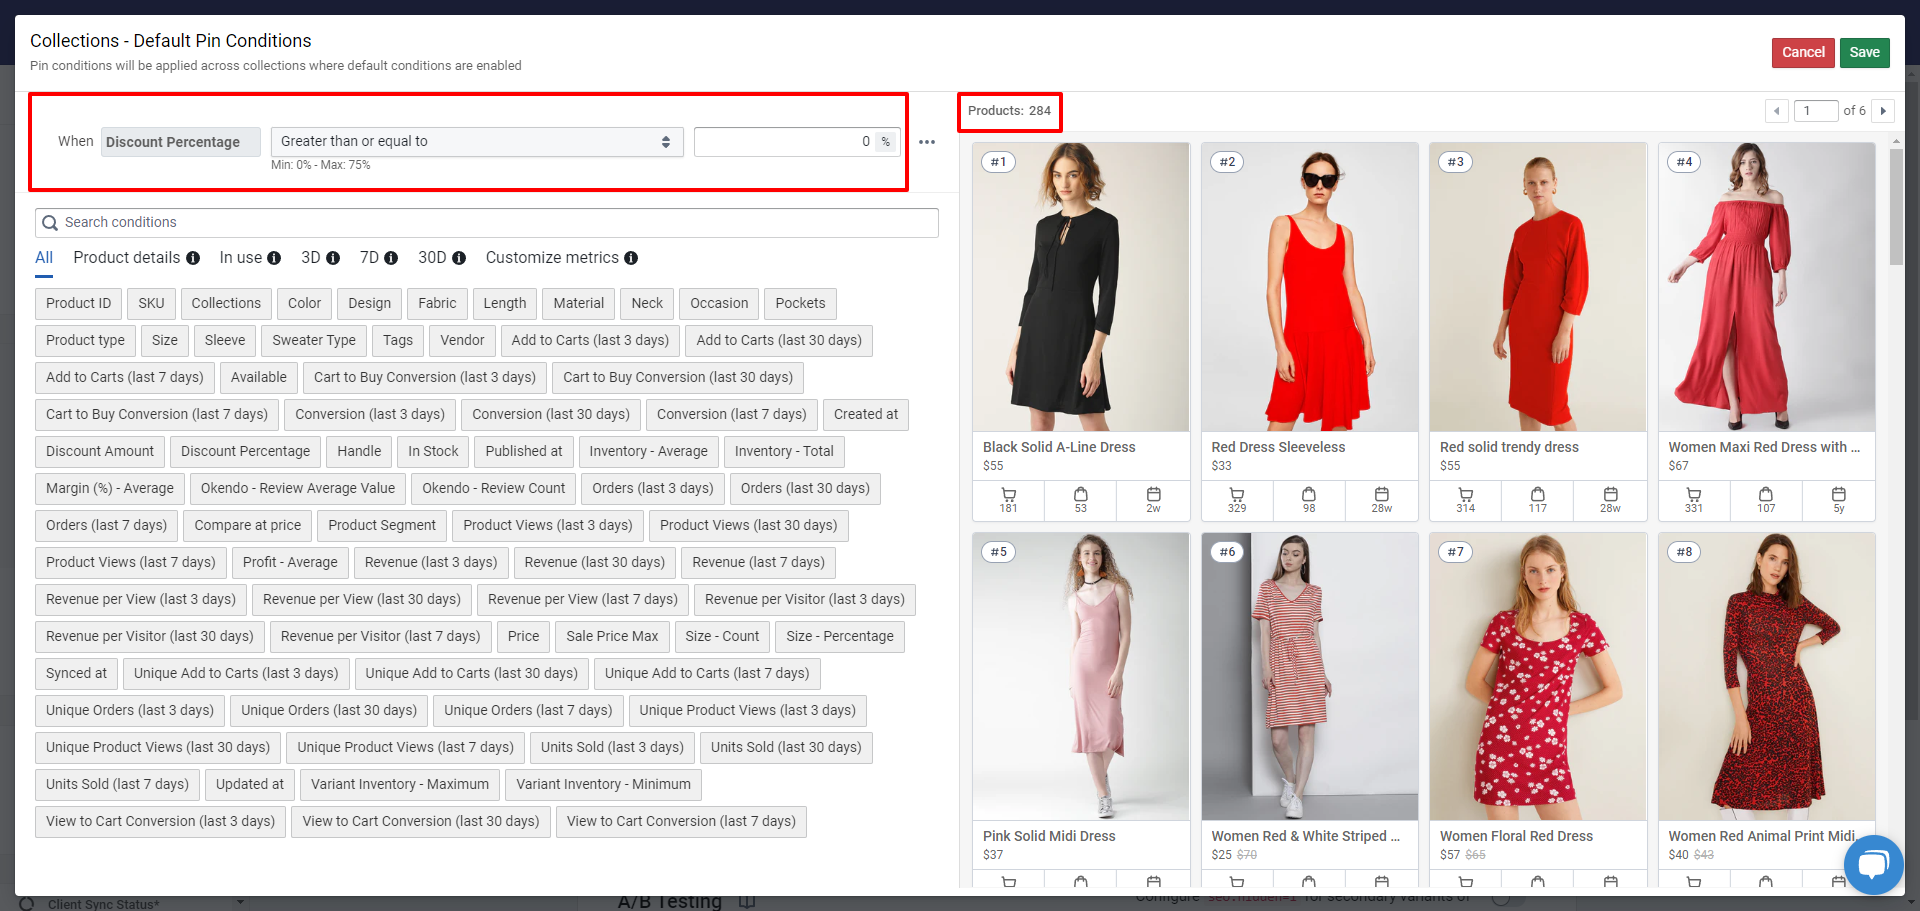Open the Pink Solid Midi Dress image
The image size is (1920, 911).
1081,677
